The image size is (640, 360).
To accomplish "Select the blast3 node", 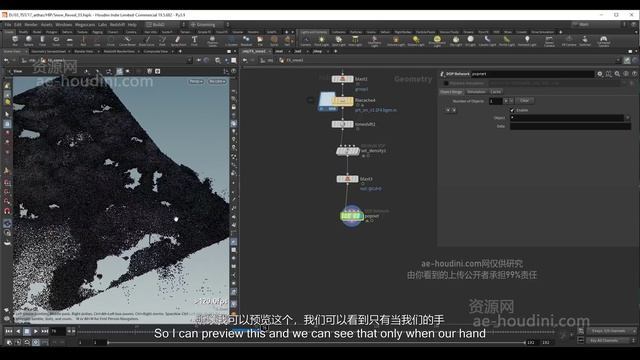I will [x=347, y=179].
